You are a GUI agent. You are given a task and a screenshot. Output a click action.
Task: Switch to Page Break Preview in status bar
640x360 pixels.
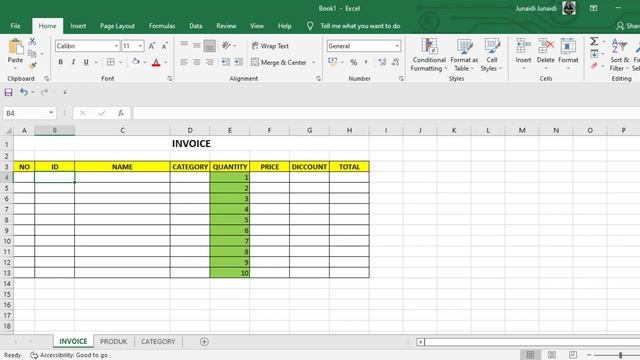(x=573, y=355)
